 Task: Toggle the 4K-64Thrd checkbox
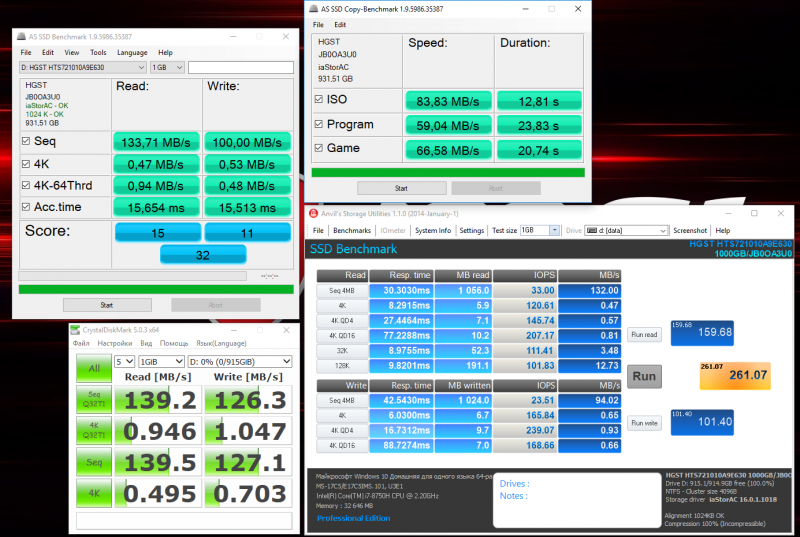point(26,185)
